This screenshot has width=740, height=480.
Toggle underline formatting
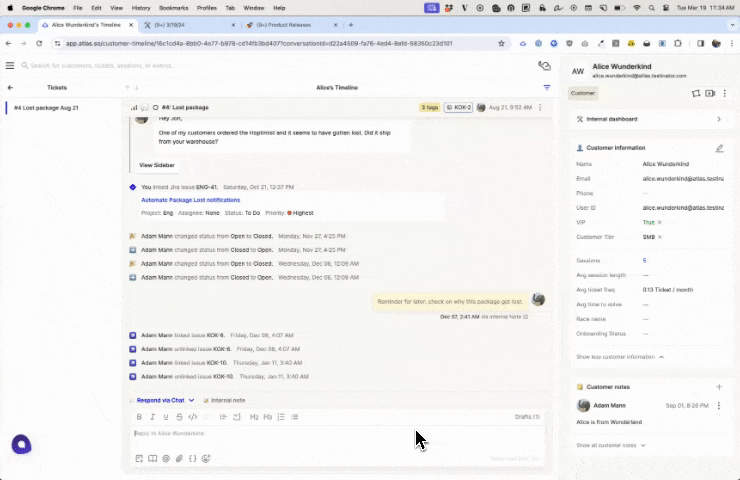click(166, 417)
